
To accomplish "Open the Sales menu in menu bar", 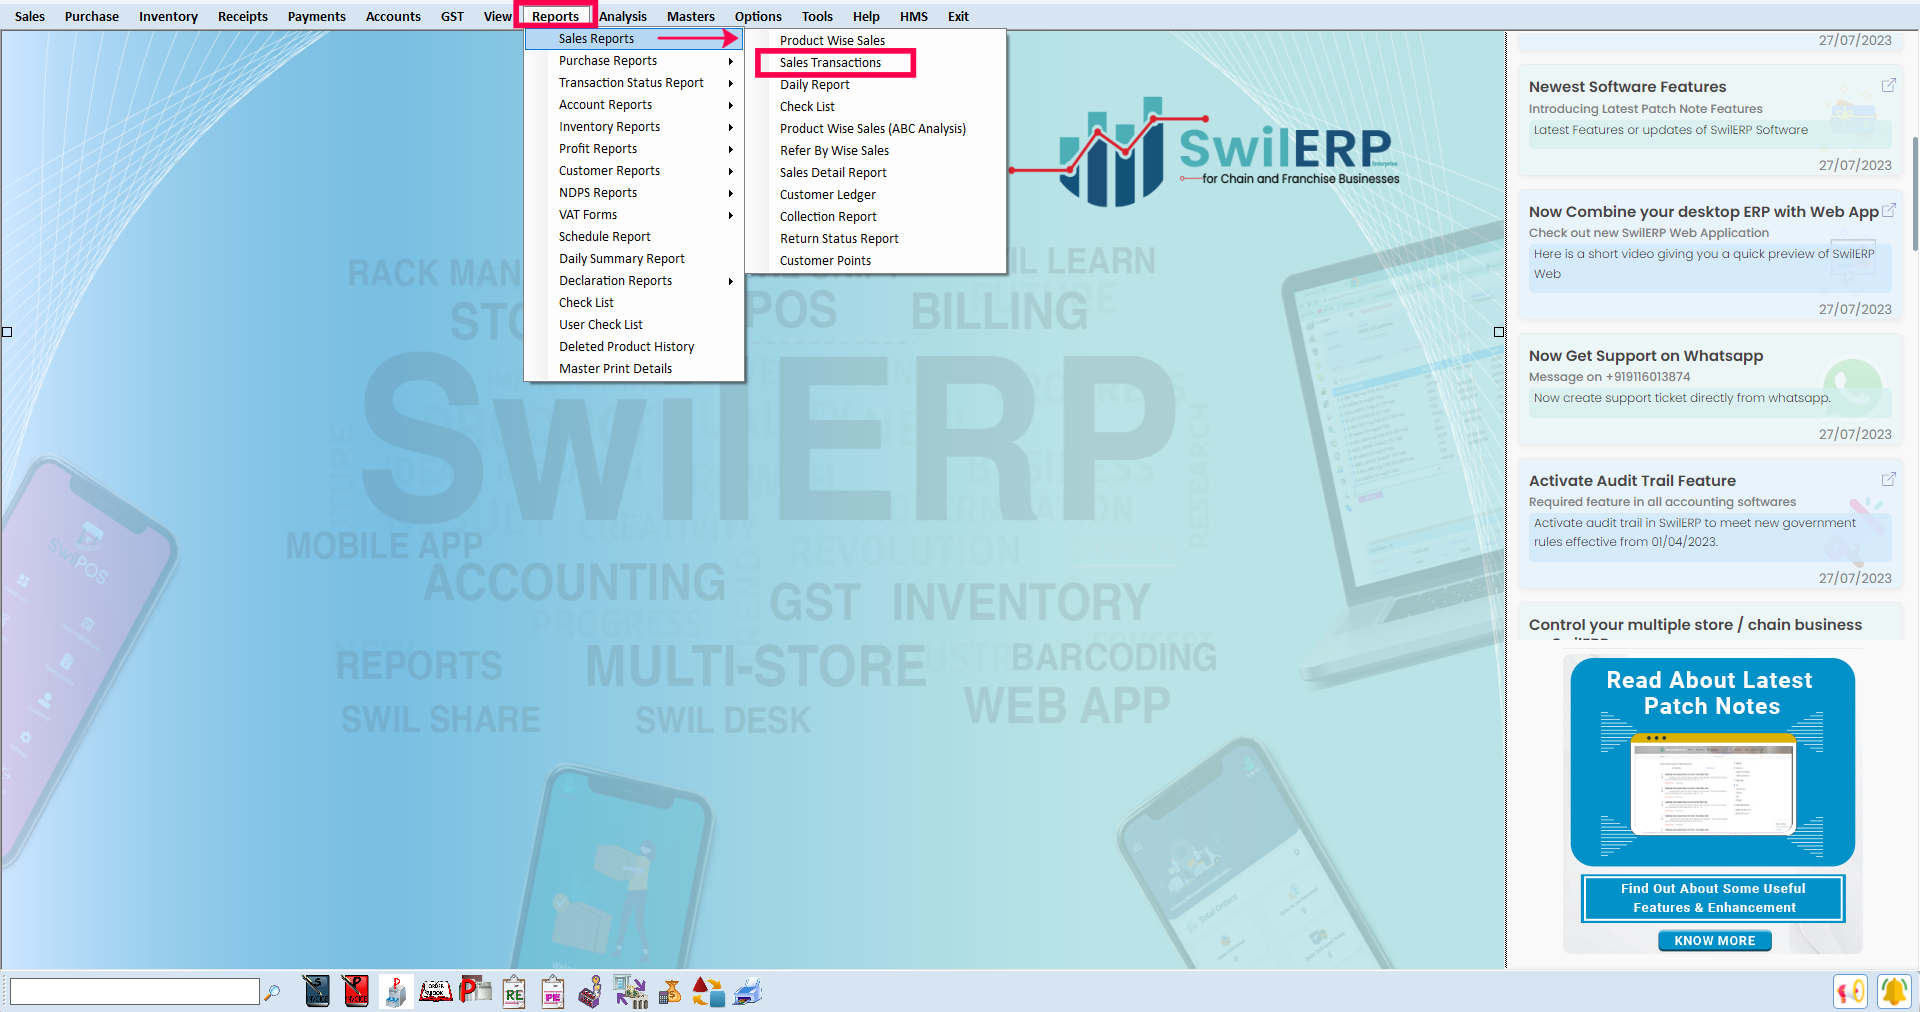I will click(30, 16).
